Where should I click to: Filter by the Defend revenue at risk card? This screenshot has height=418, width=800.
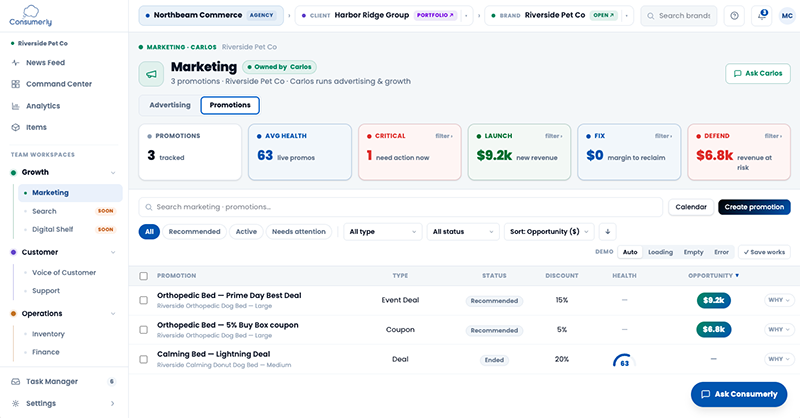pos(739,152)
